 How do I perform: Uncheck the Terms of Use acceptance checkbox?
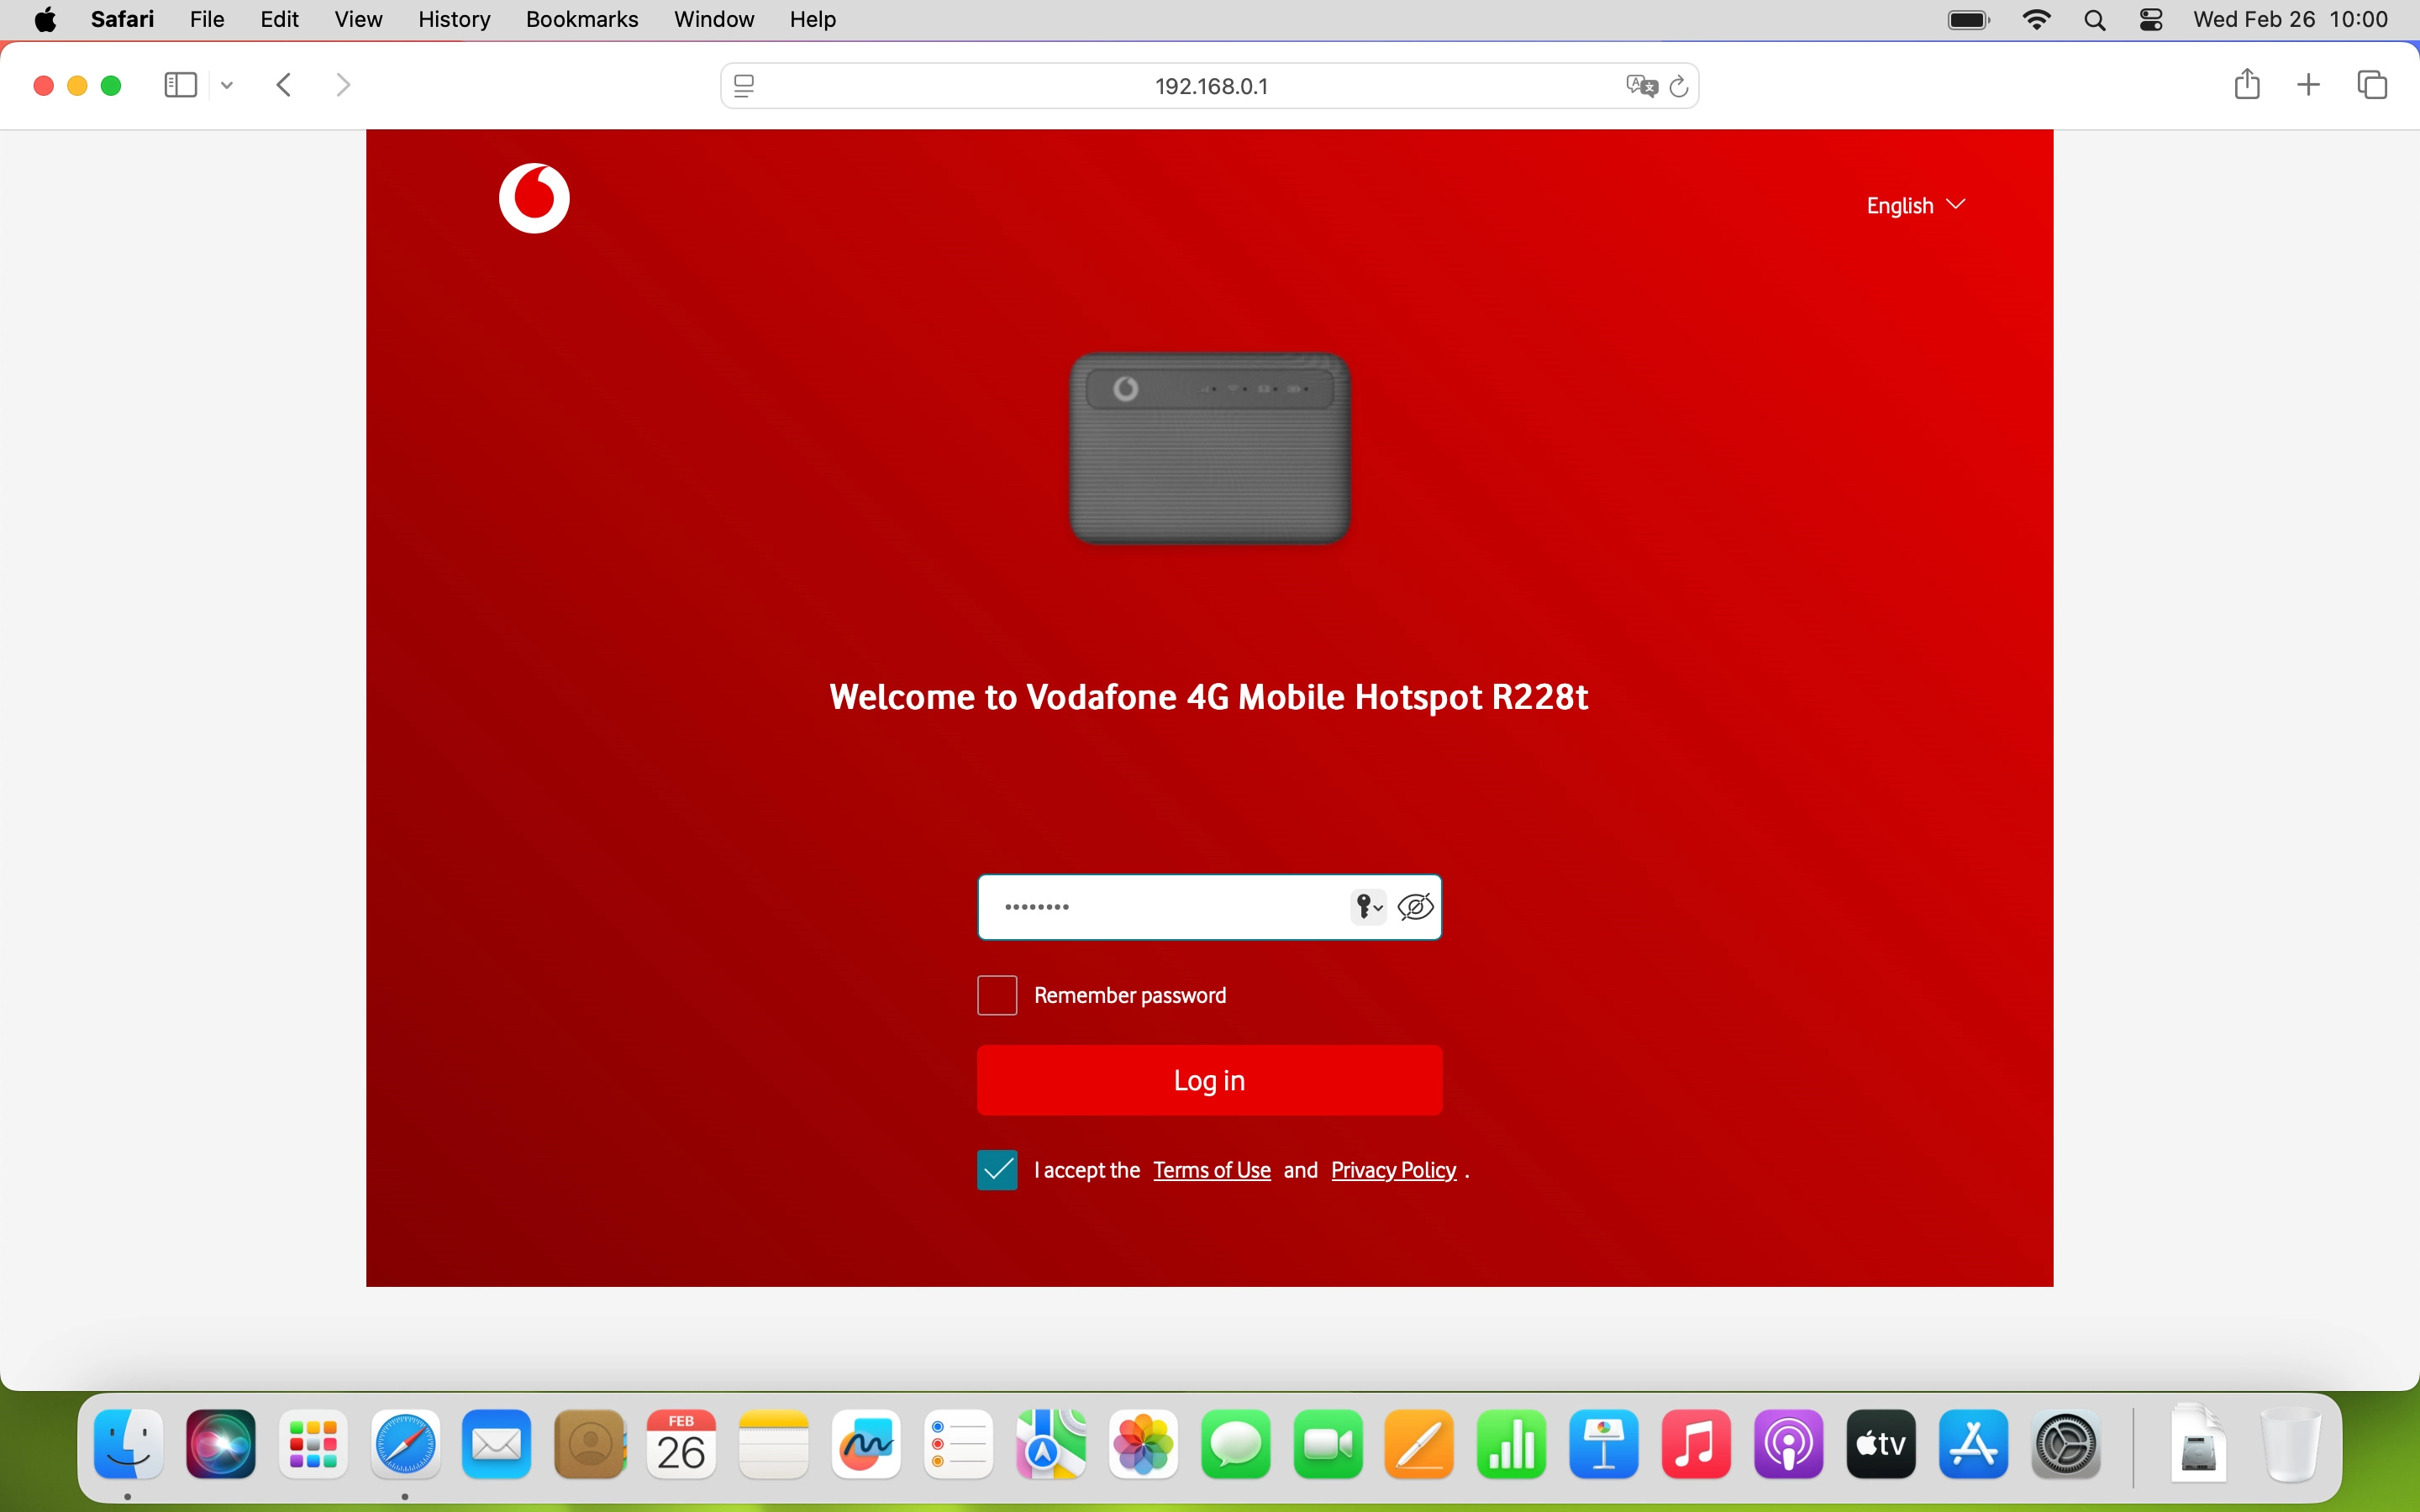(x=996, y=1169)
